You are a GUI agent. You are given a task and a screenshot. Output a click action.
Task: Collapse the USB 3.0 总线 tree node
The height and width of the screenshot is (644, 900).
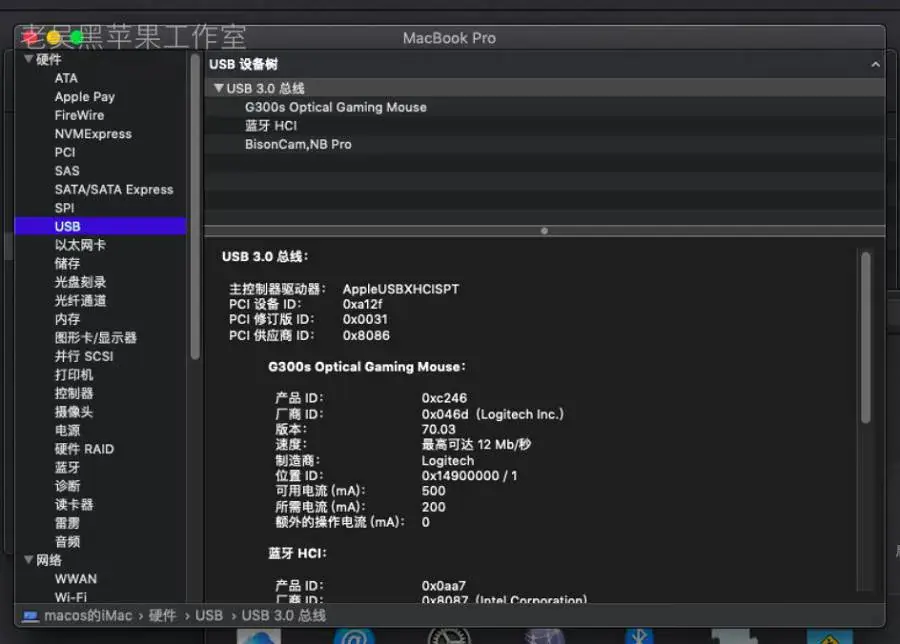(x=218, y=88)
